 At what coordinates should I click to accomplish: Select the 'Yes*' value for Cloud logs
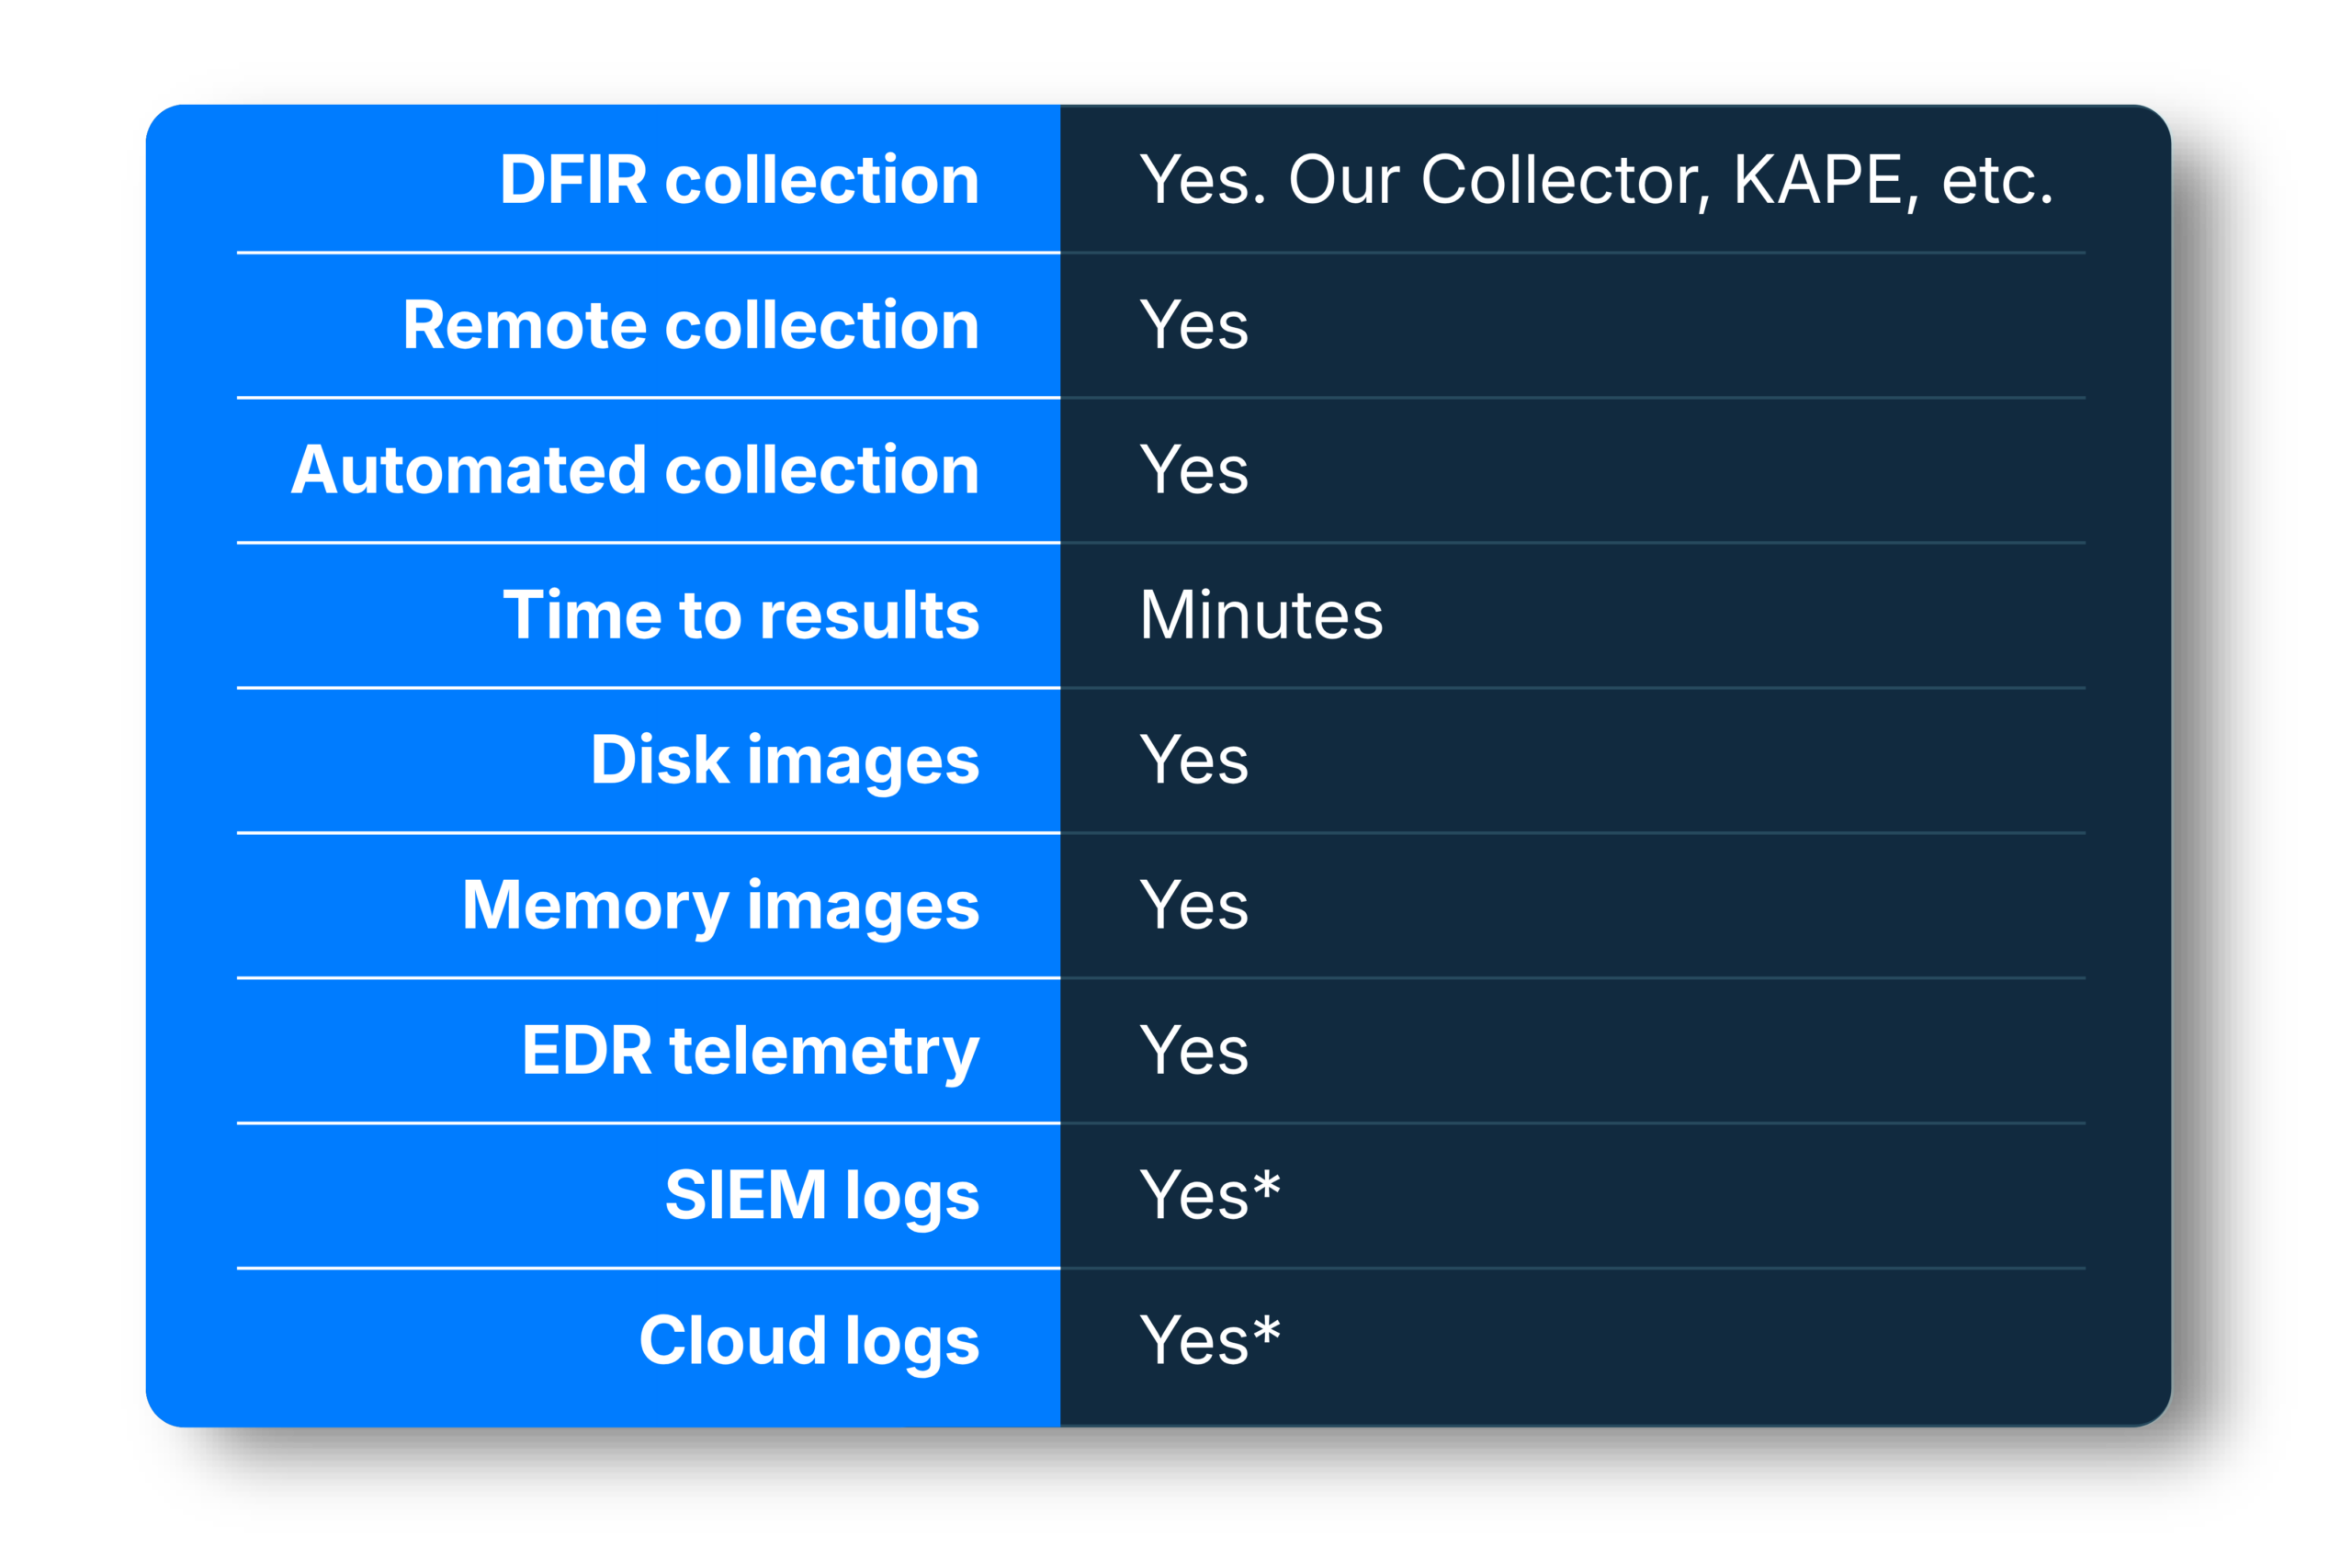pos(1210,1340)
